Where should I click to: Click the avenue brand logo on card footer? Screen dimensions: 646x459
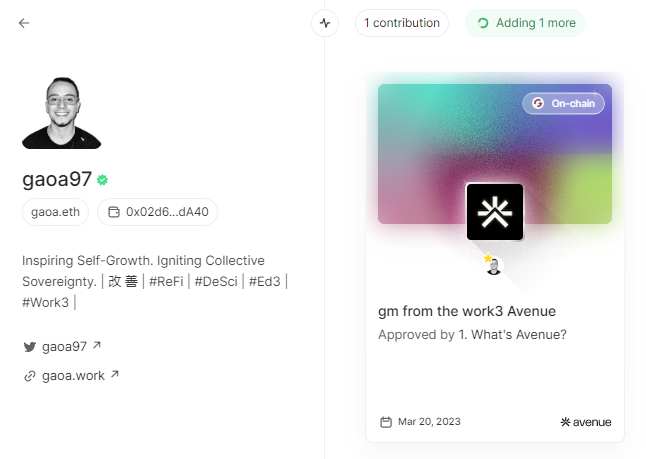(585, 422)
